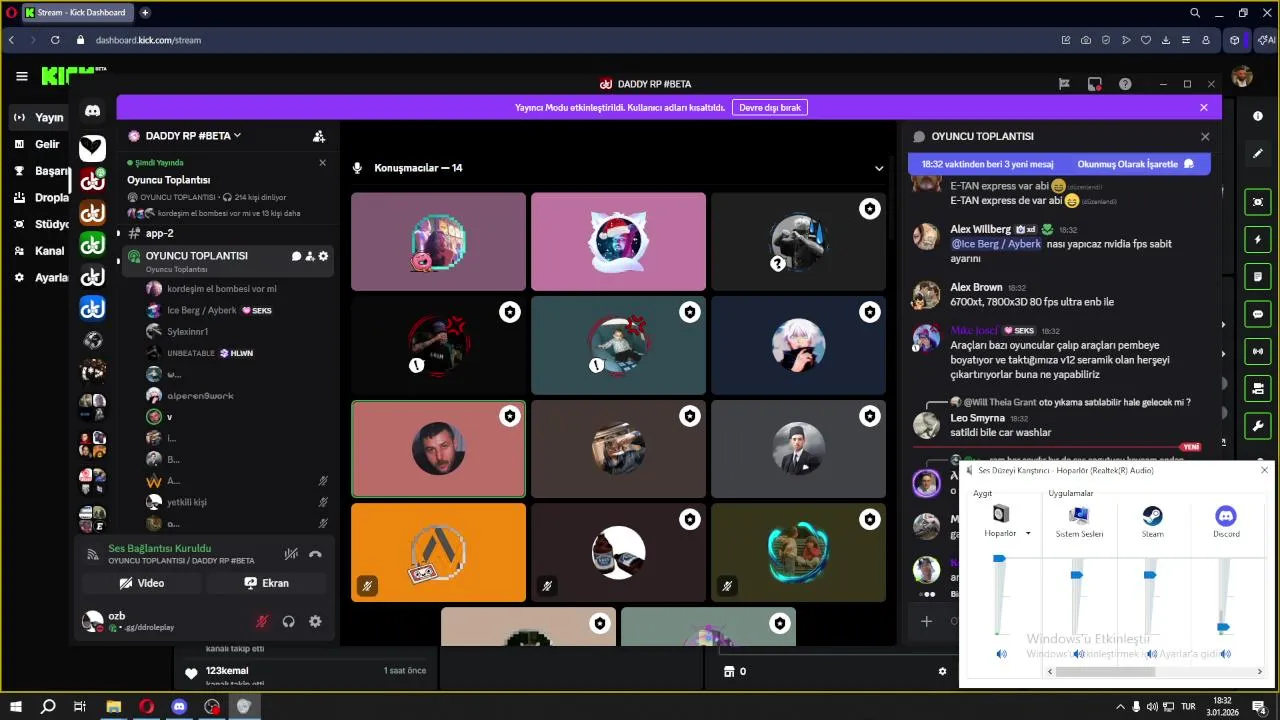This screenshot has height=720, width=1280.
Task: Click the lightning bolt quick action icon
Action: pos(1258,240)
